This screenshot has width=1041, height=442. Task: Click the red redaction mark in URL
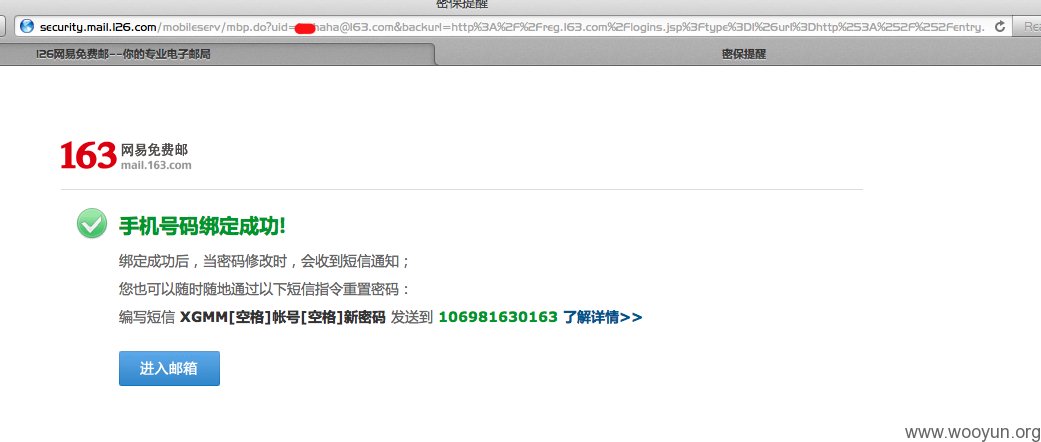[305, 27]
